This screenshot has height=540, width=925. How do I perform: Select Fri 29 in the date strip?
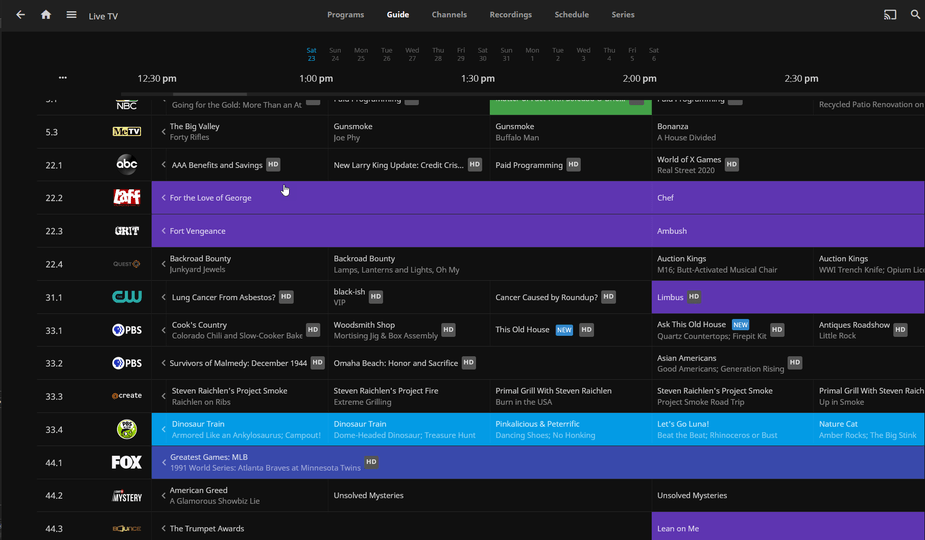[461, 54]
